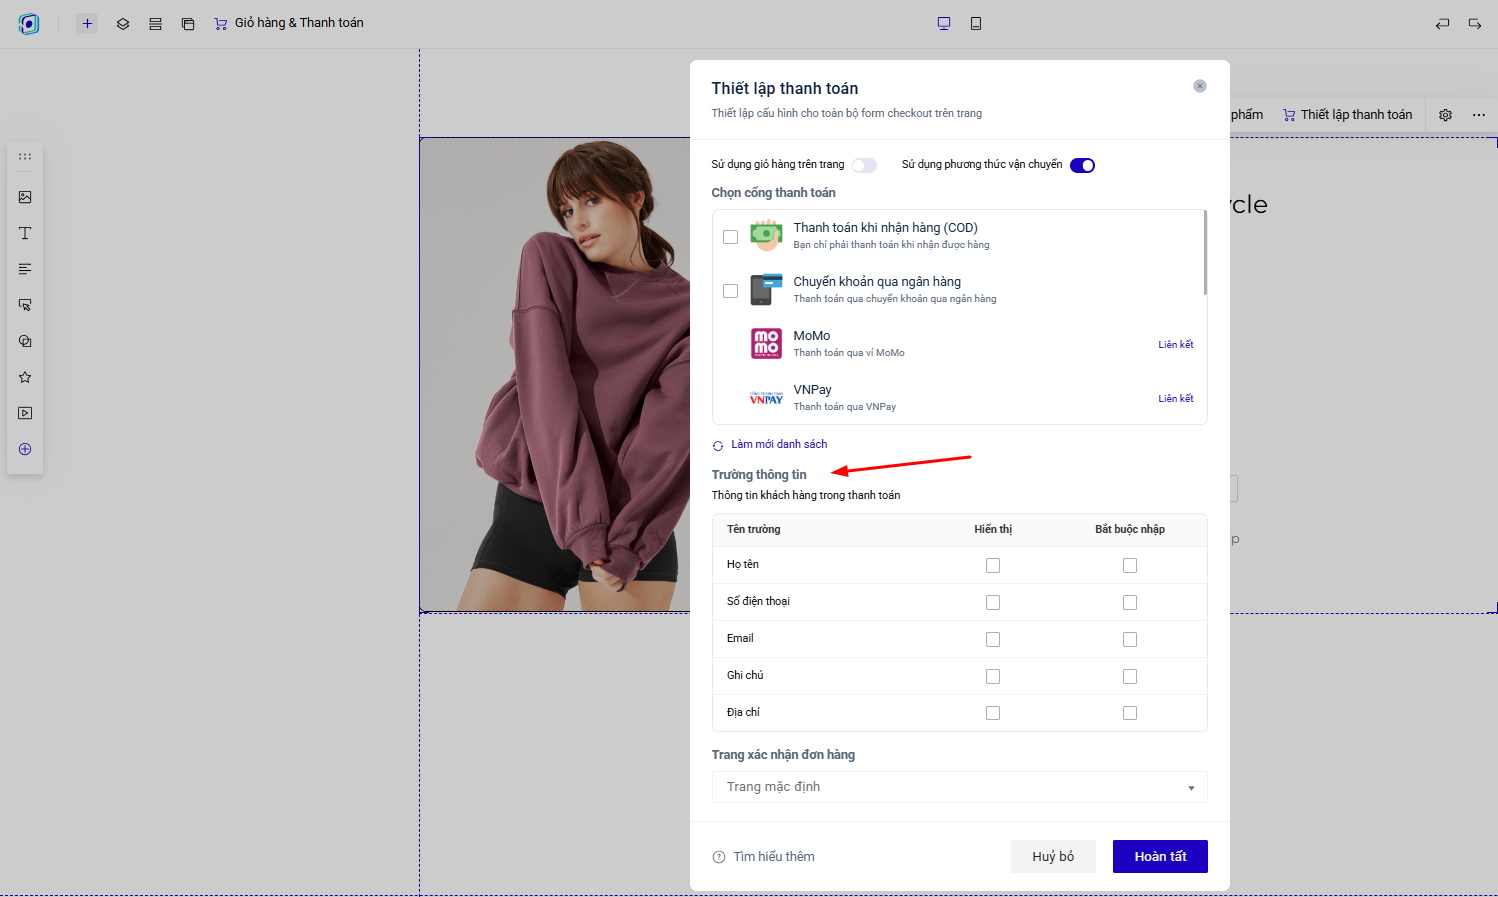Tick 'Hiển thị' checkbox for Họ tên
Viewport: 1498px width, 897px height.
[993, 565]
